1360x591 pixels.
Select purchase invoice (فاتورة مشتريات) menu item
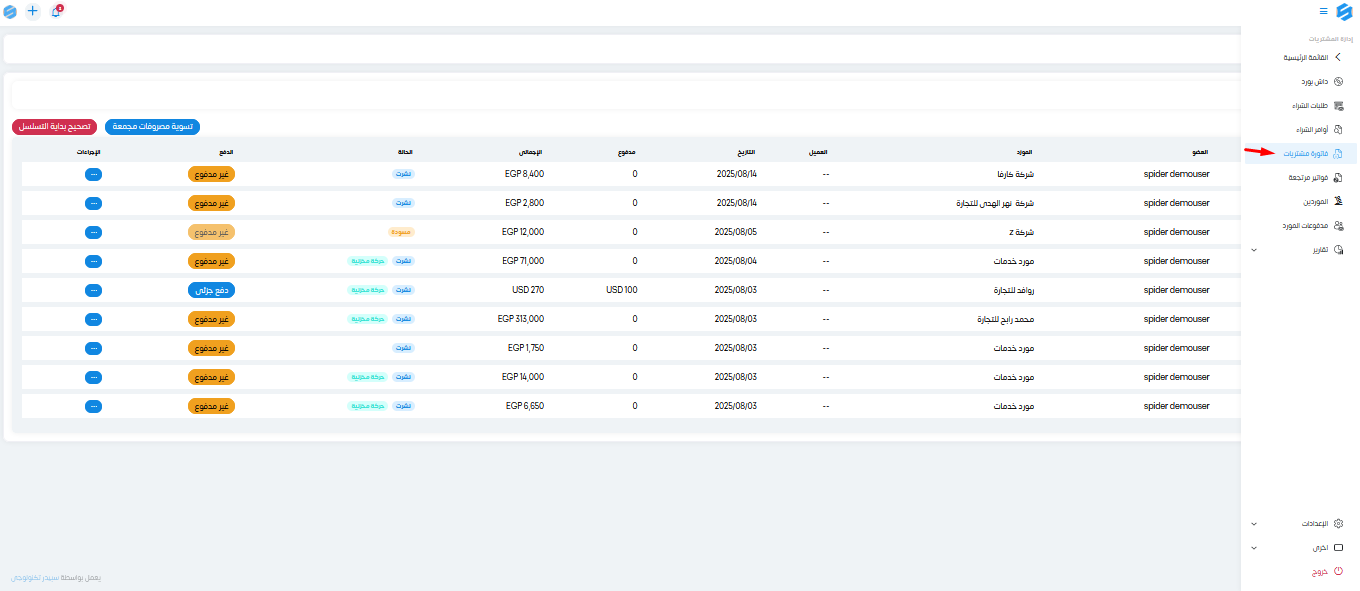pos(1300,153)
